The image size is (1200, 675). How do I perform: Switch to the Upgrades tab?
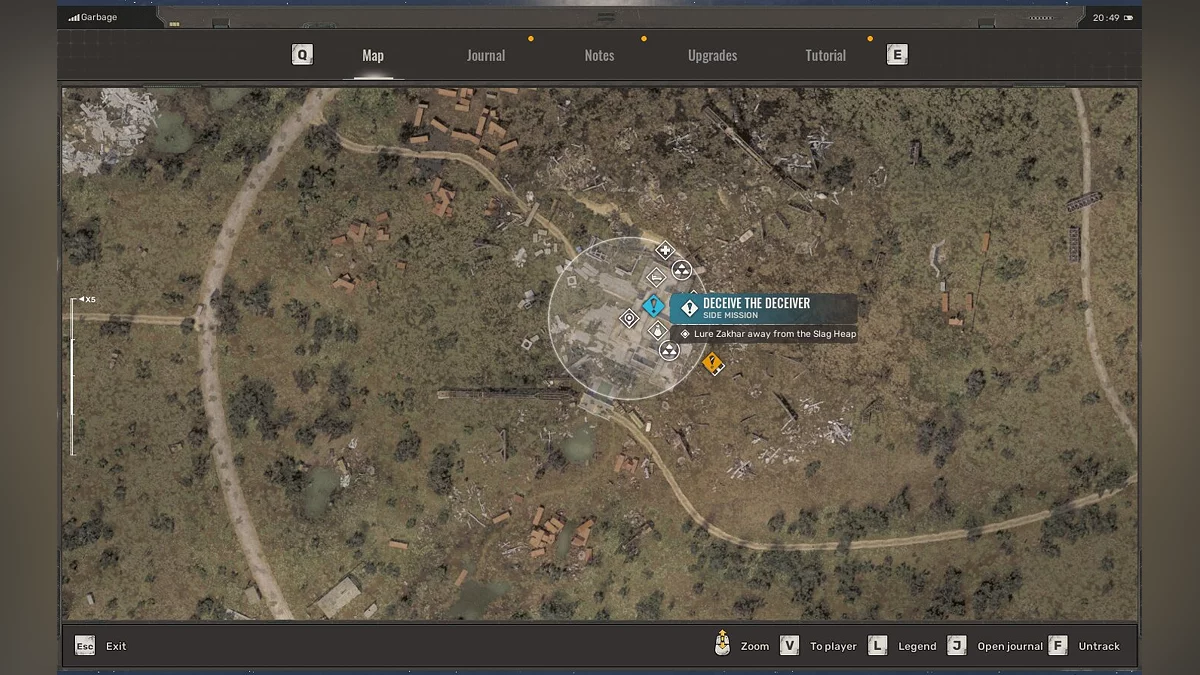713,56
